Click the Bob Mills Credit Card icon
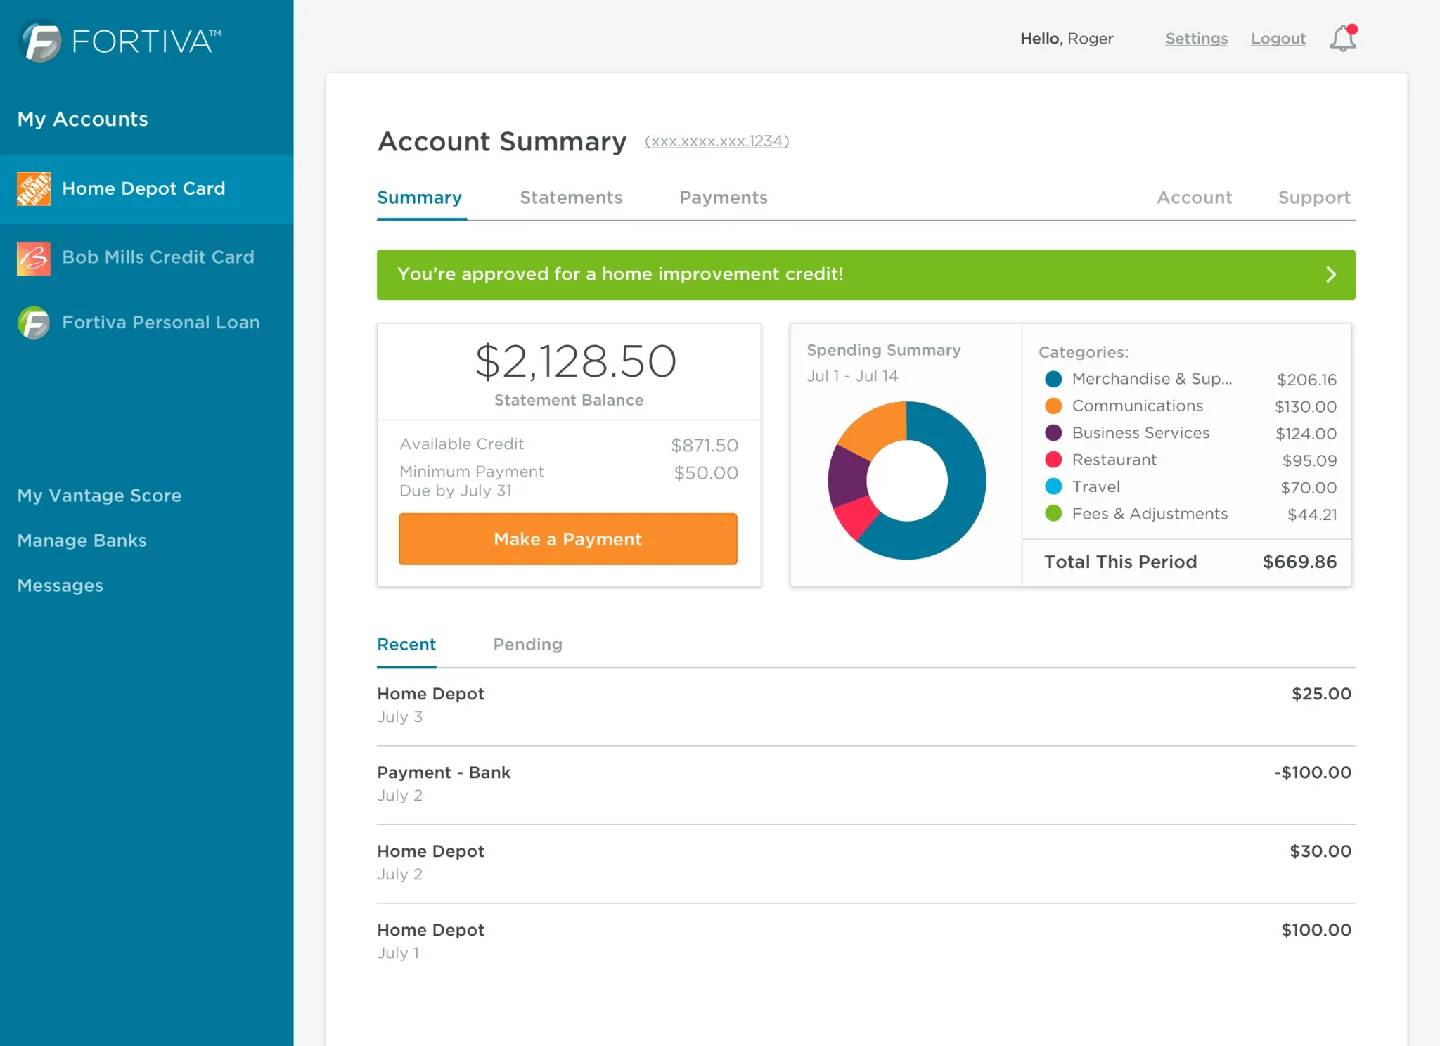 point(33,257)
